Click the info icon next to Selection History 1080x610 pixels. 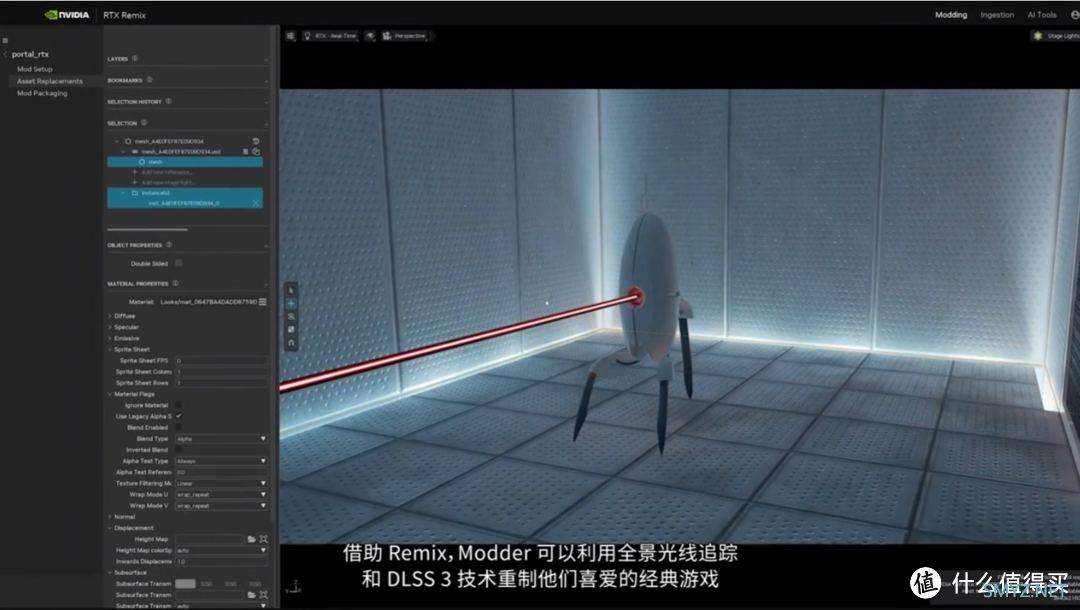click(x=169, y=101)
